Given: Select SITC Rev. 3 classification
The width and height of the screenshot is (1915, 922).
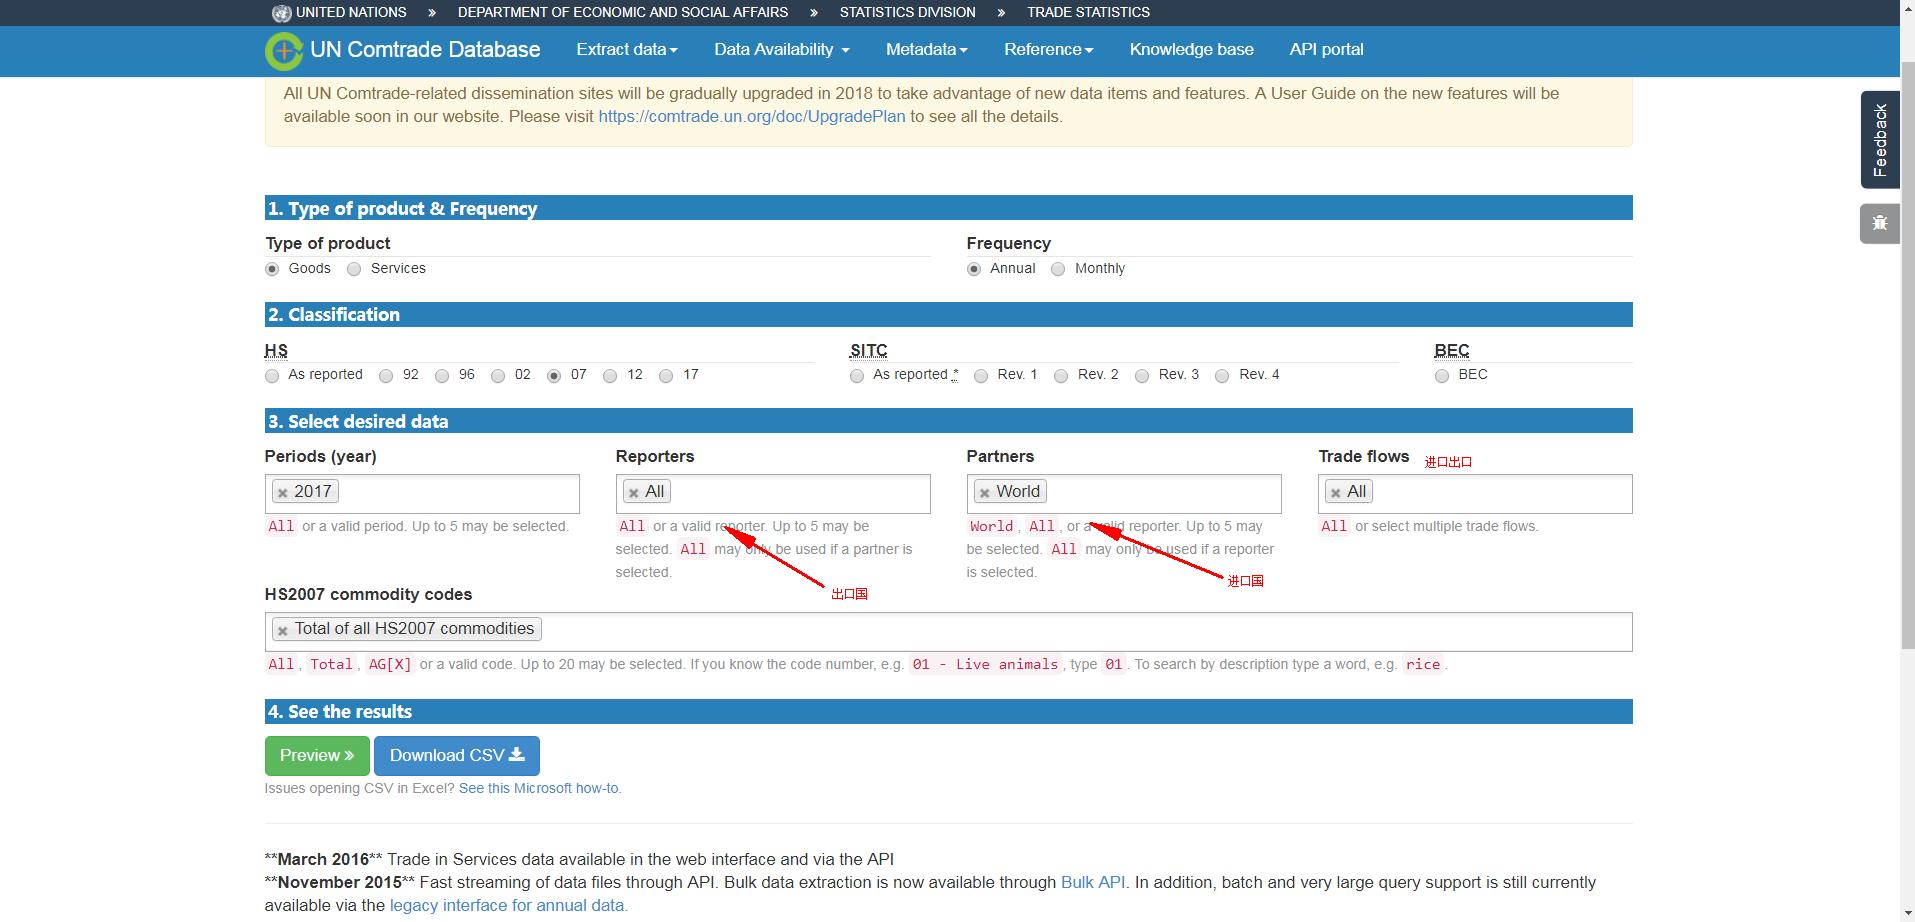Looking at the screenshot, I should coord(1142,376).
